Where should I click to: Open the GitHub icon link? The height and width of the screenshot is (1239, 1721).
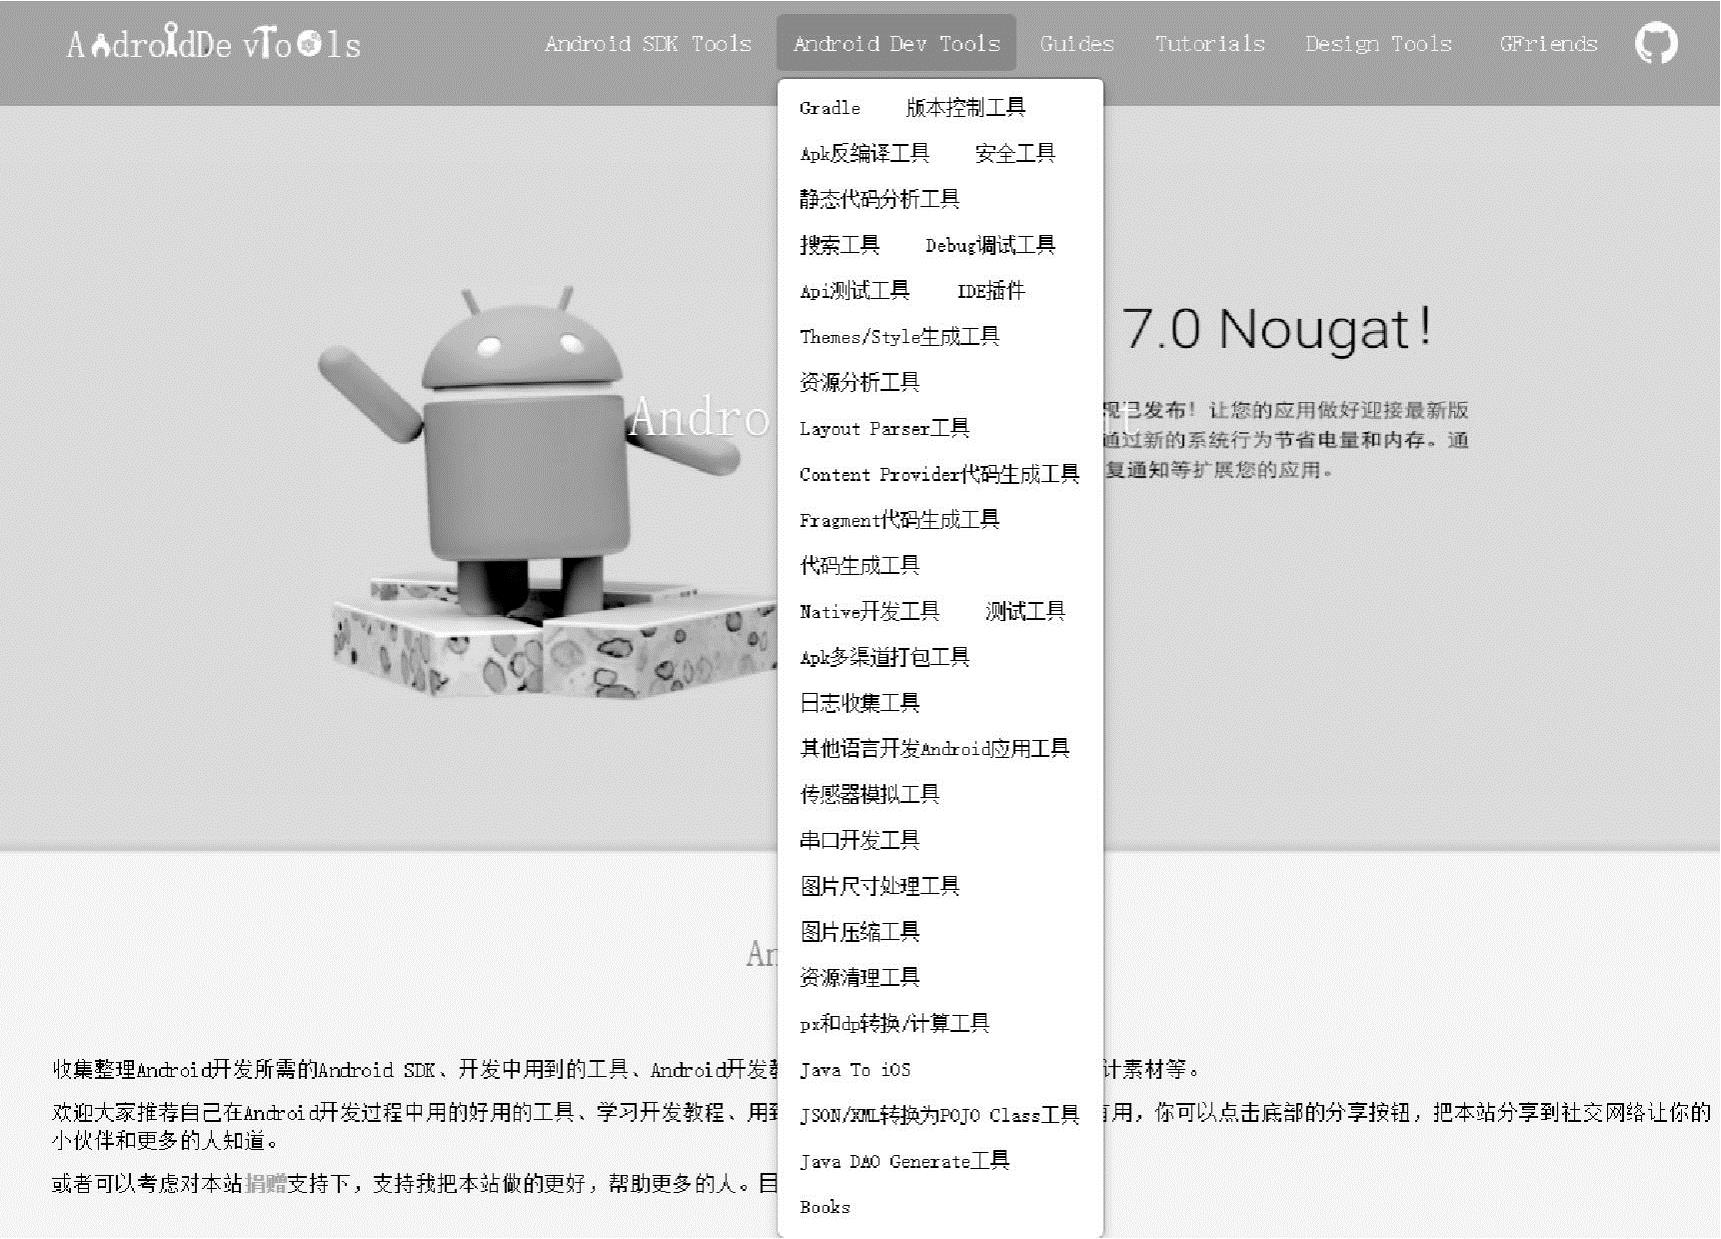(x=1656, y=44)
